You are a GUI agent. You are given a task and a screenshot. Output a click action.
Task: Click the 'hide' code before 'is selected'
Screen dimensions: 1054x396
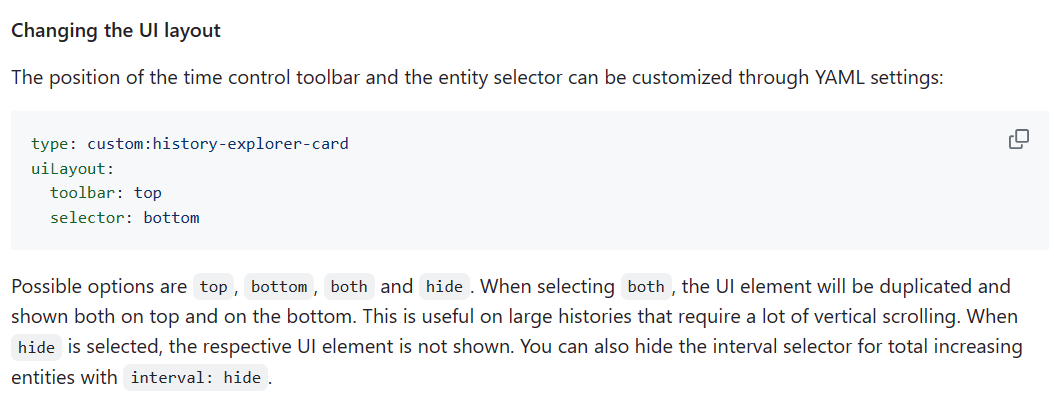pyautogui.click(x=36, y=348)
